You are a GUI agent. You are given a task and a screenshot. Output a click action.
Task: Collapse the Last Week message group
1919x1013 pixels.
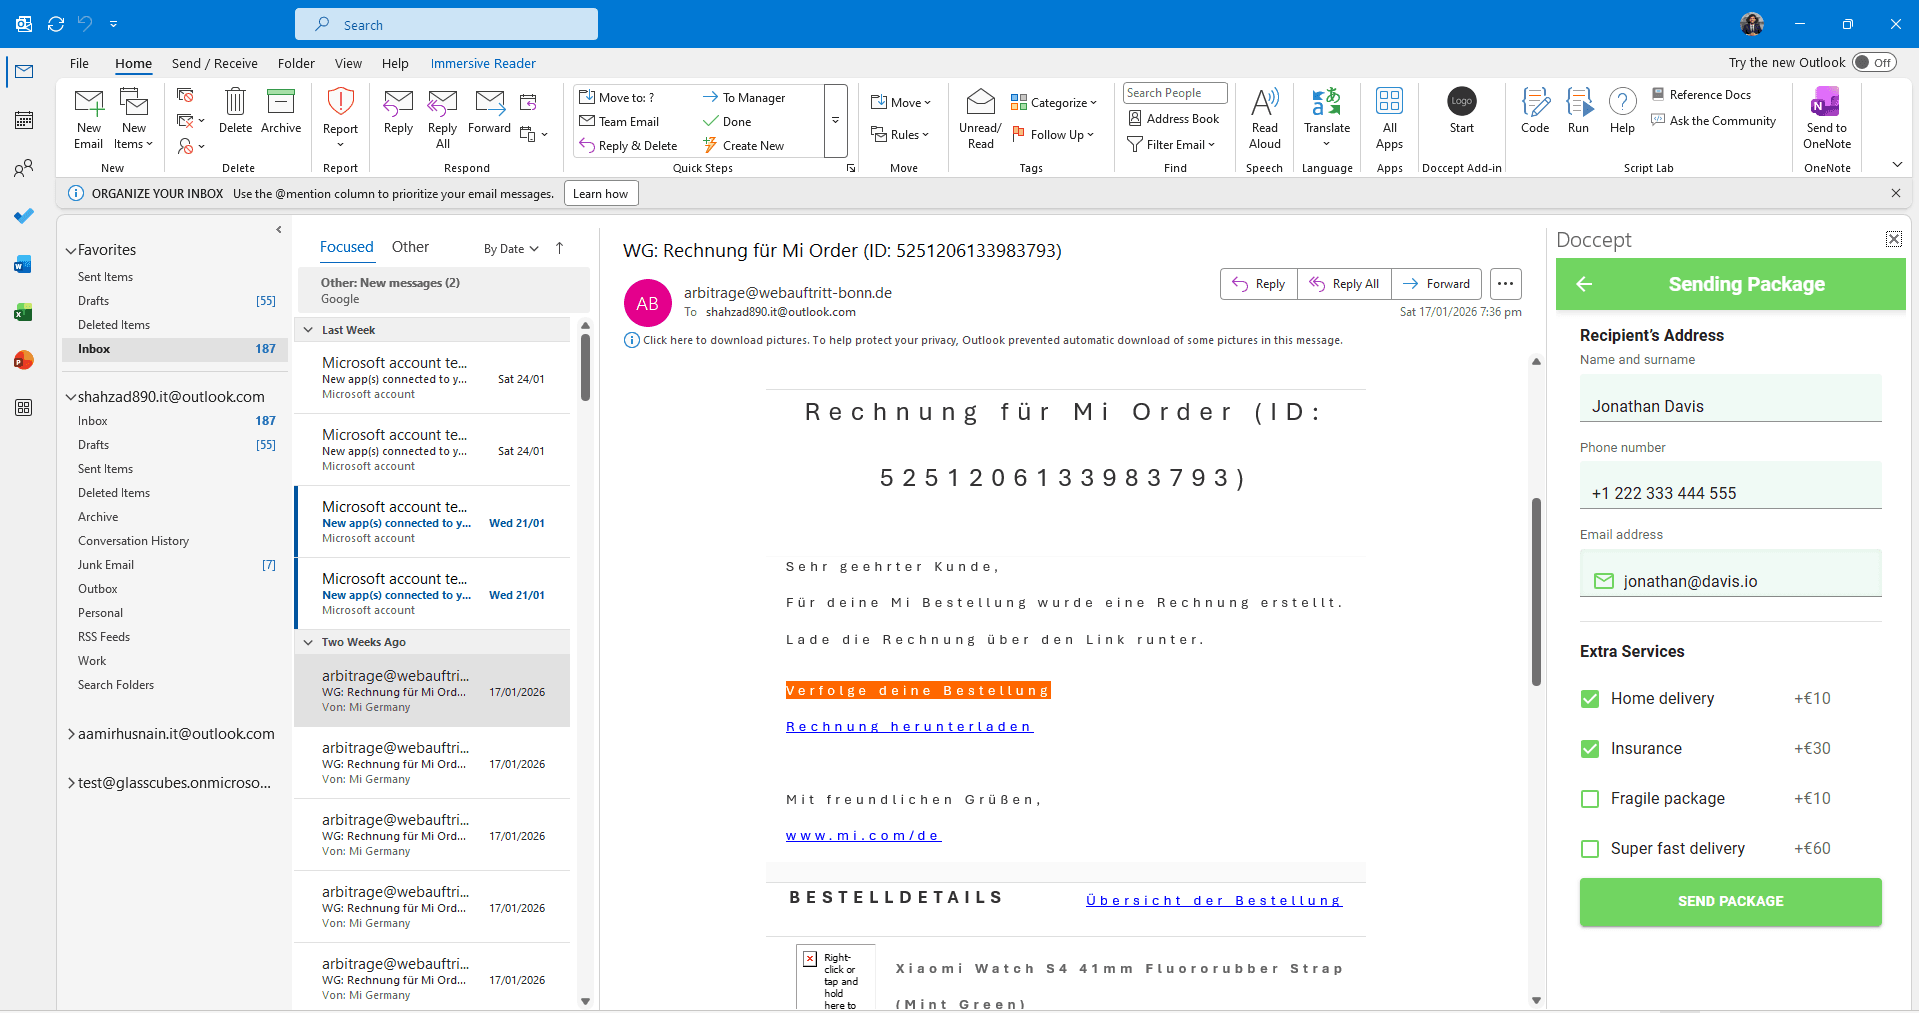coord(308,330)
